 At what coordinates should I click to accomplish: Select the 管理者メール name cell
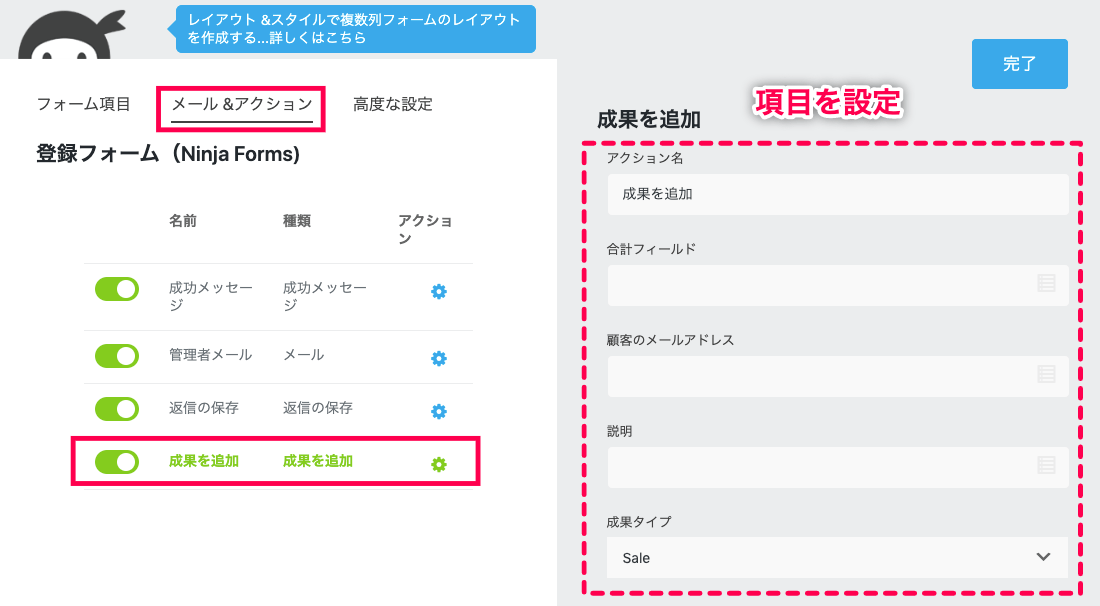point(210,355)
